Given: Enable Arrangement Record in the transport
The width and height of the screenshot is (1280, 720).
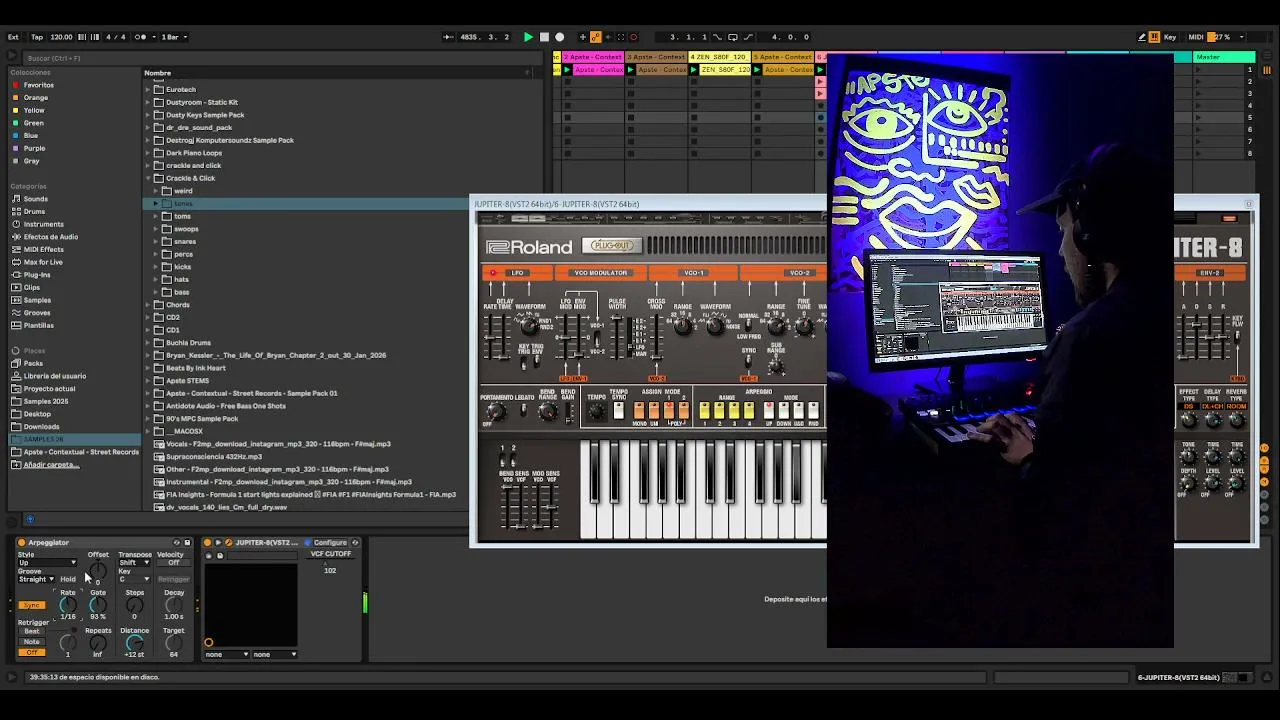Looking at the screenshot, I should tap(559, 37).
